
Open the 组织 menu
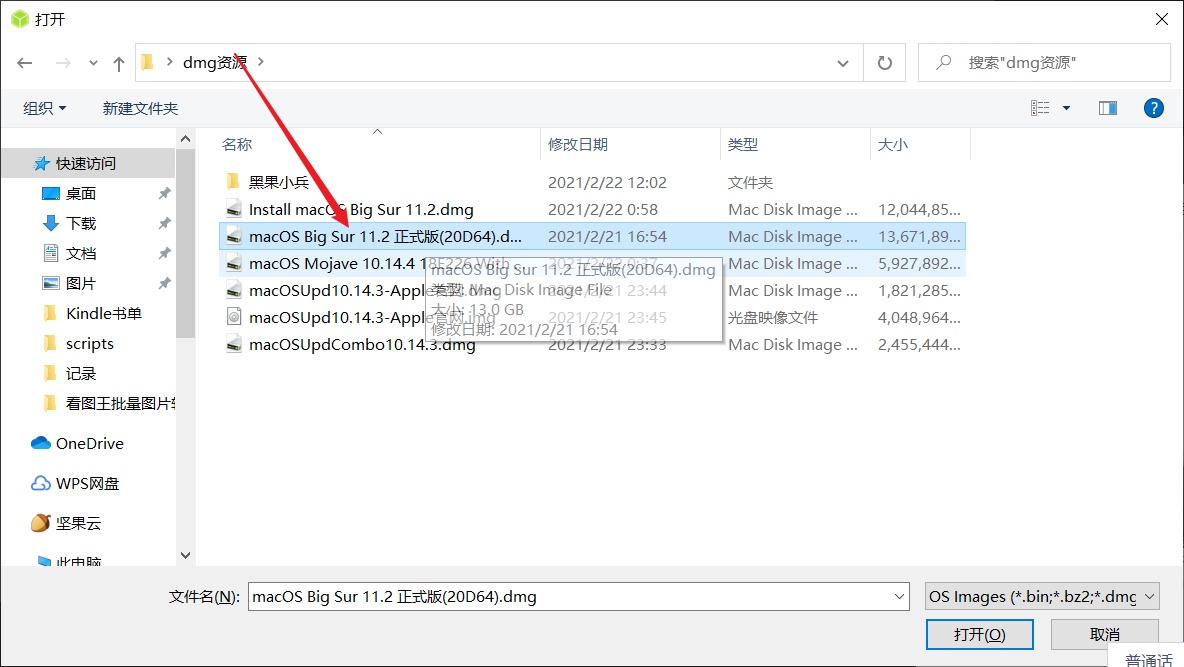45,108
